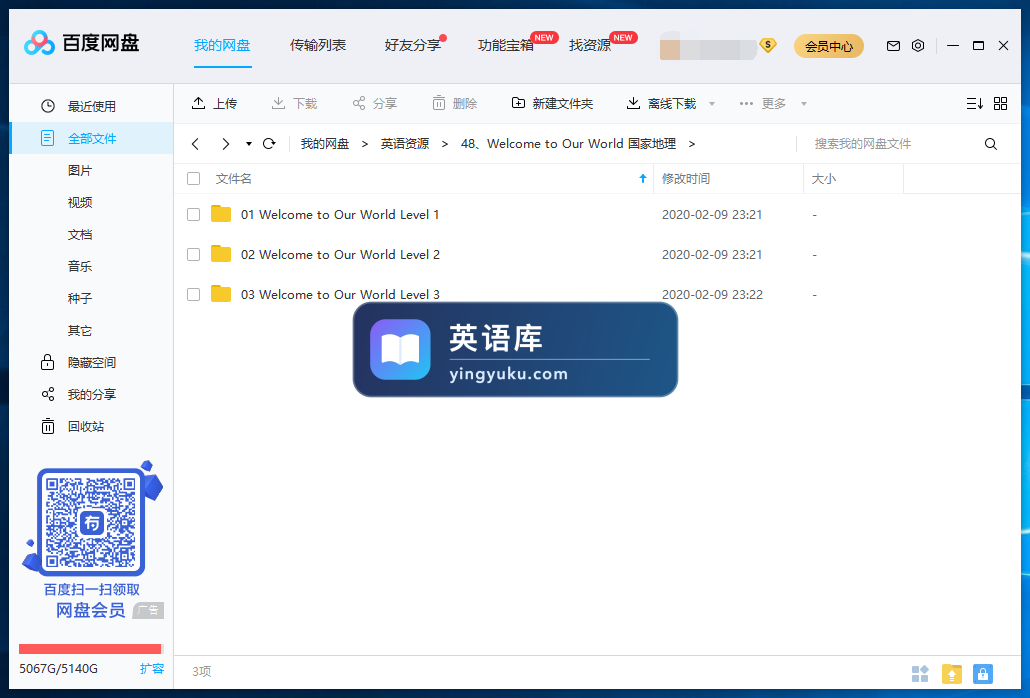The height and width of the screenshot is (698, 1030).
Task: Click the offline download (离线下载) button
Action: click(x=661, y=104)
